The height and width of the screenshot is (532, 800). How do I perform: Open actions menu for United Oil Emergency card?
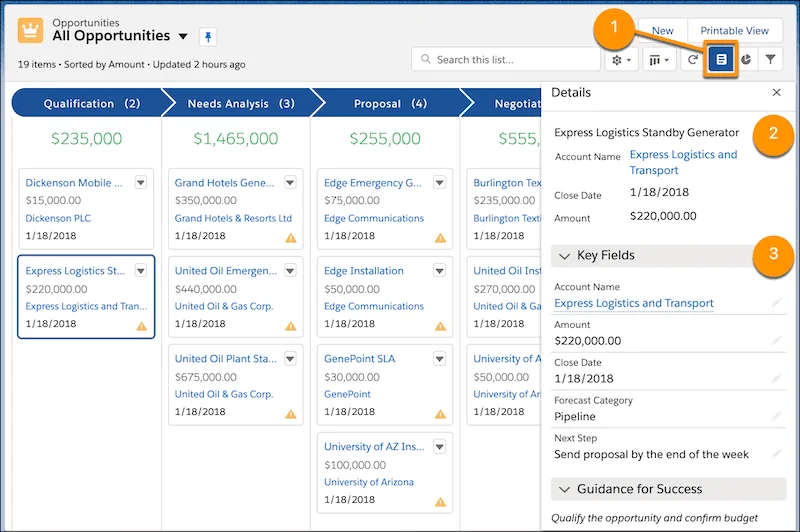point(290,270)
